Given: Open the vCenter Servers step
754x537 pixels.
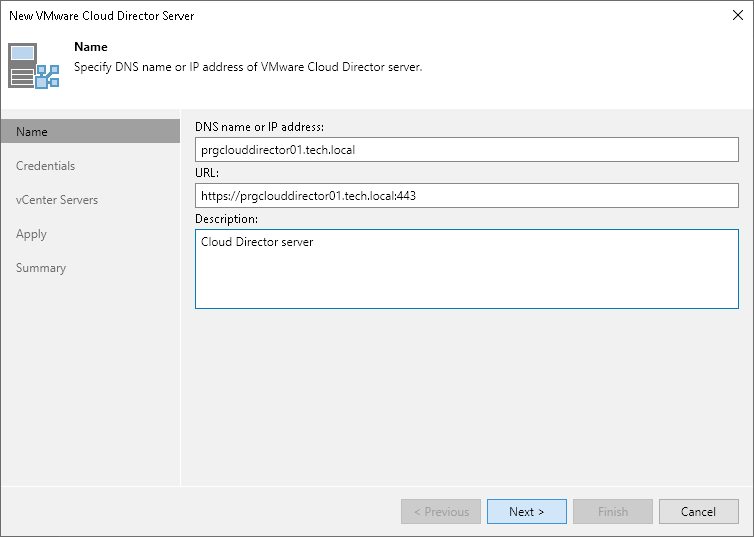Looking at the screenshot, I should (x=57, y=200).
